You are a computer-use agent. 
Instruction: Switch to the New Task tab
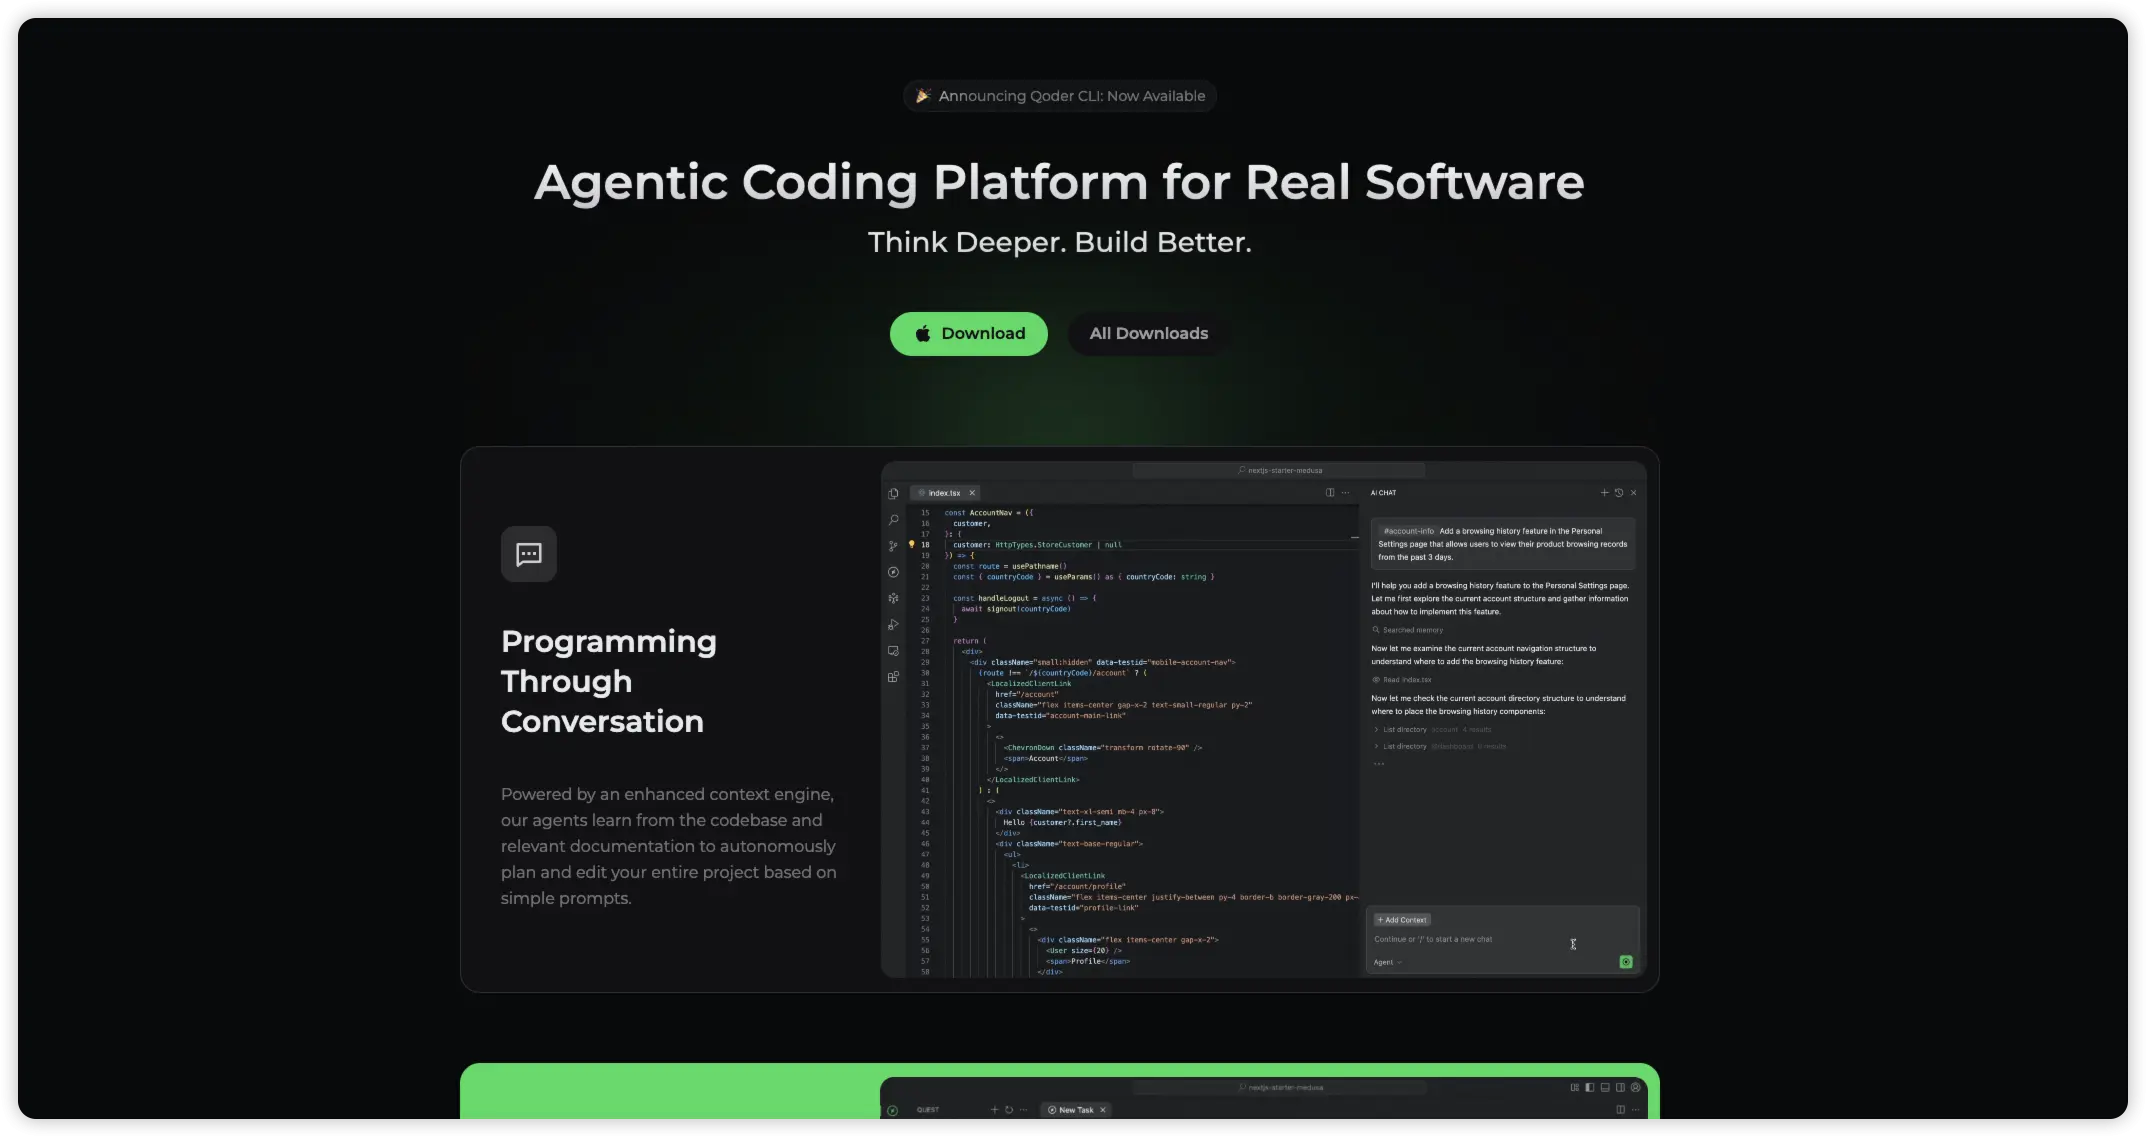coord(1075,1110)
